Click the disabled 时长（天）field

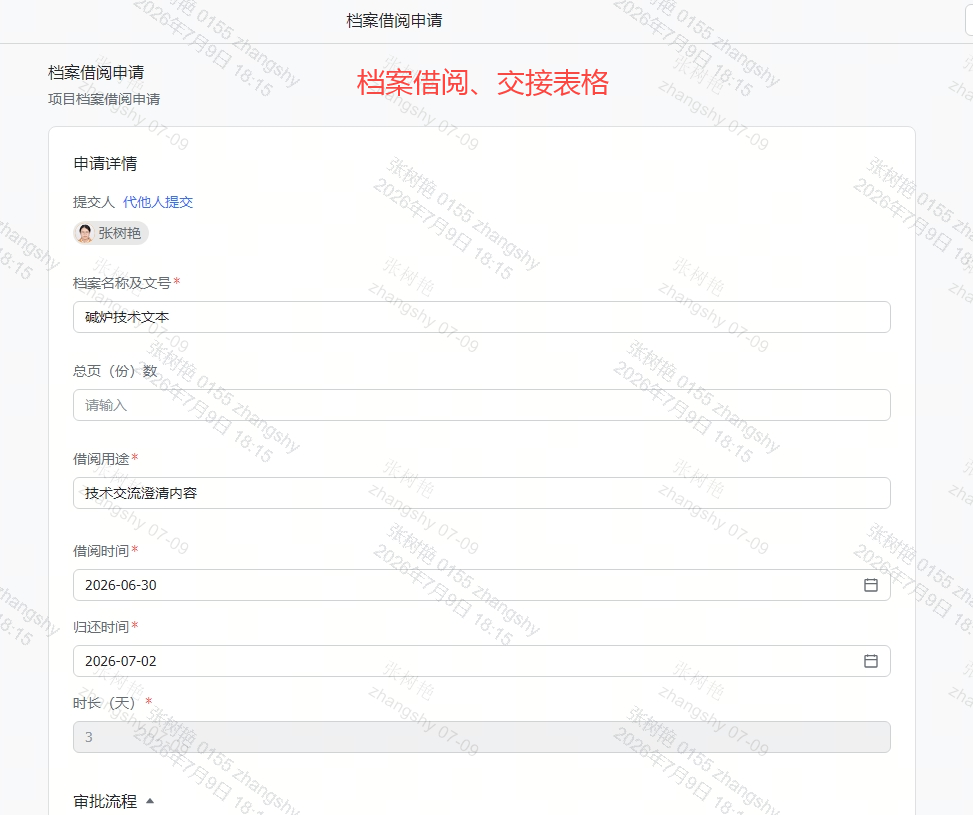482,737
